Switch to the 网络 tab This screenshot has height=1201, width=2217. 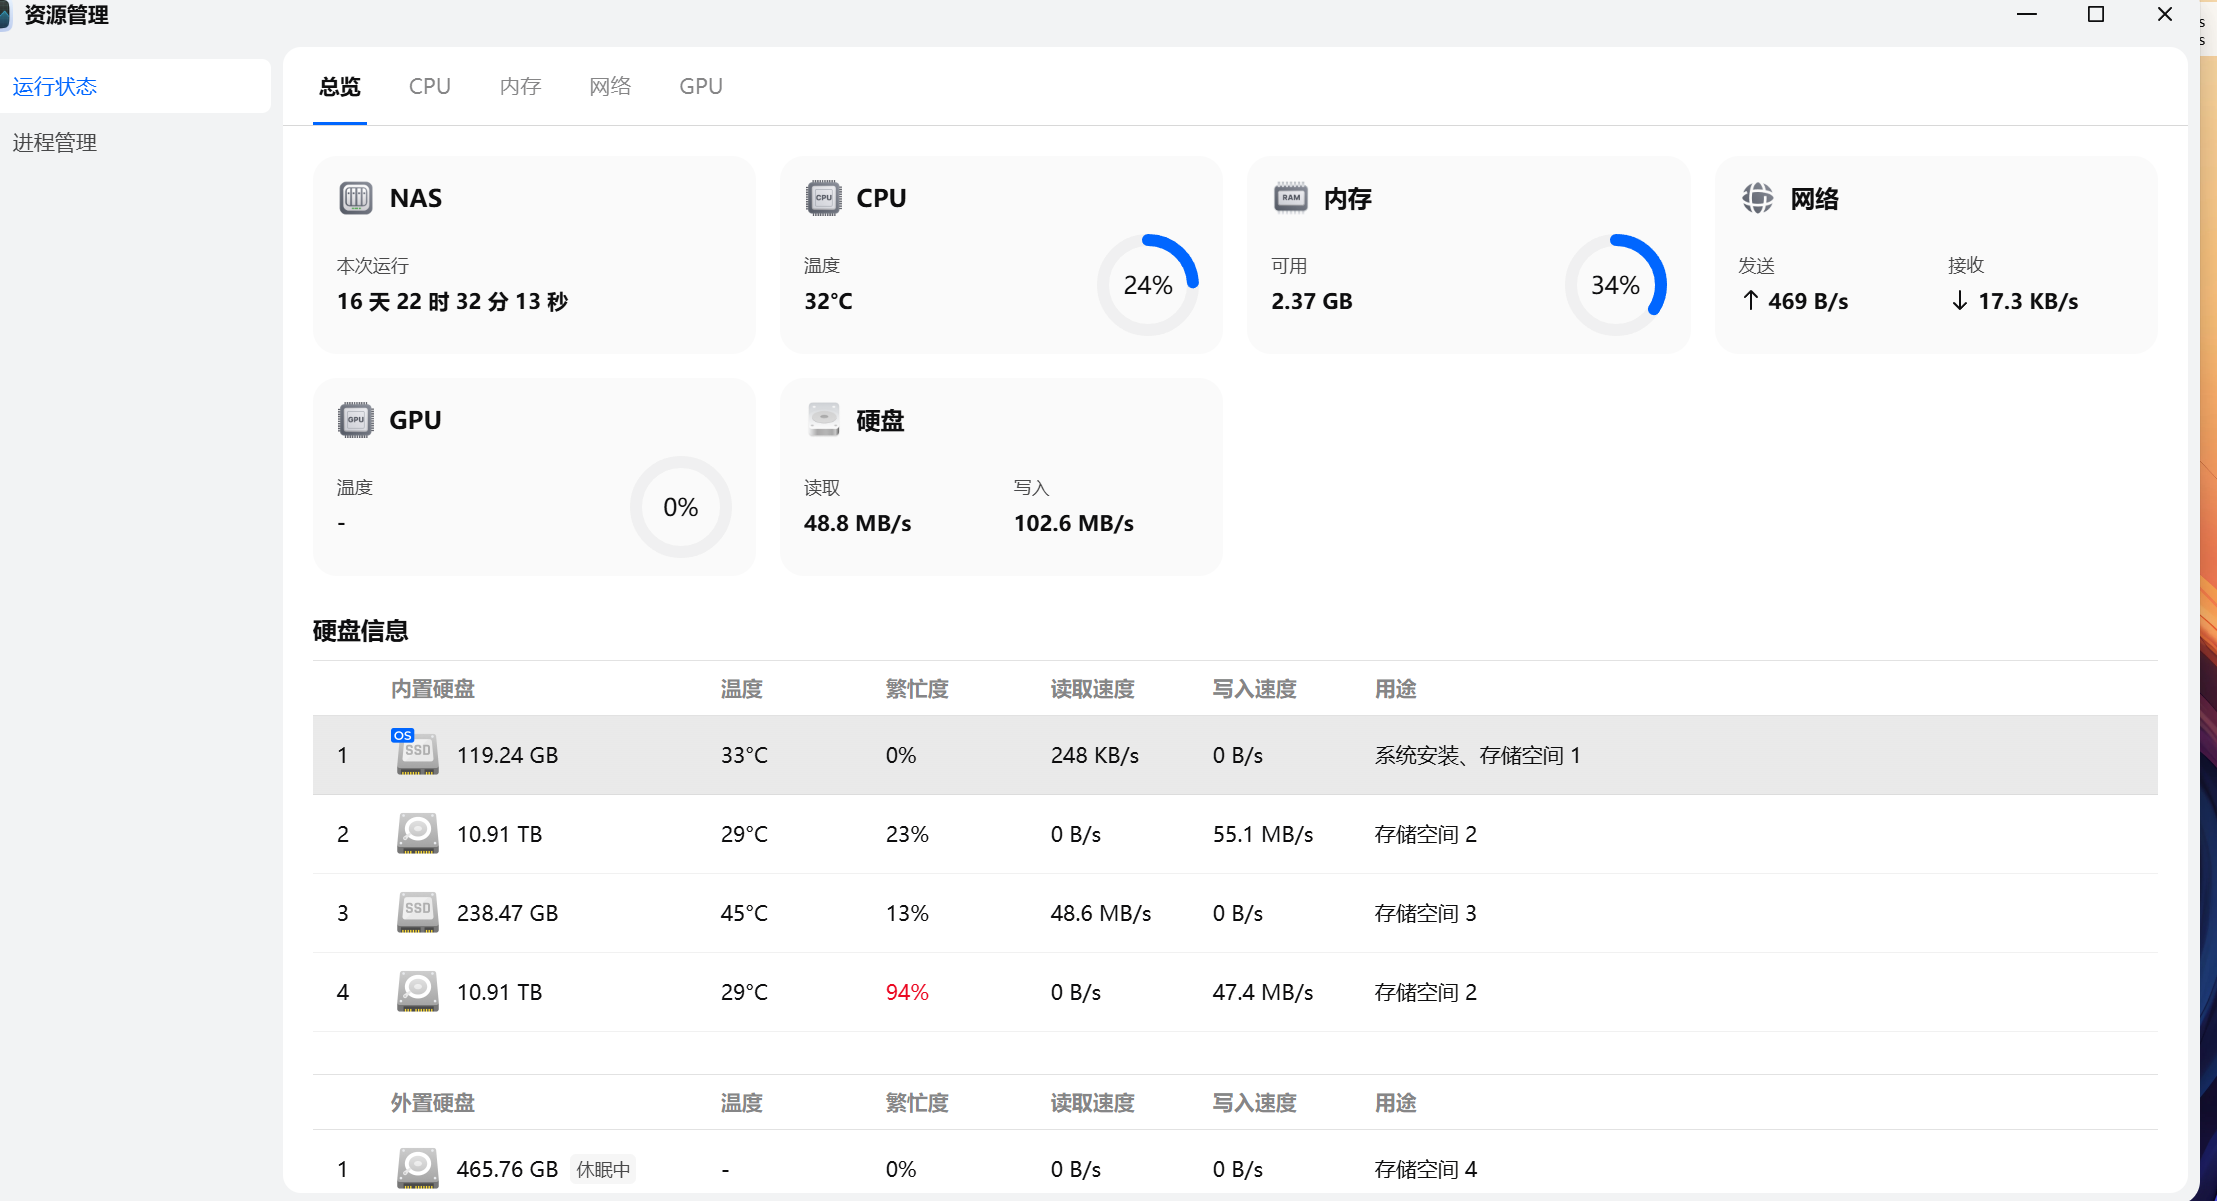[610, 86]
